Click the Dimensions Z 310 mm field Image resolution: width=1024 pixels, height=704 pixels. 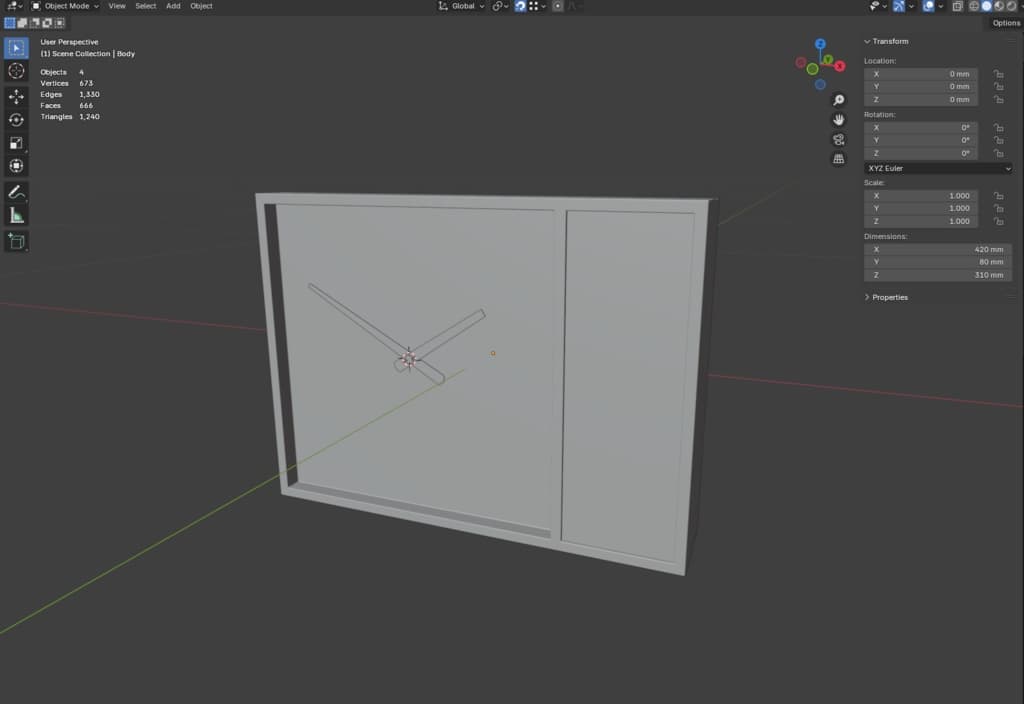point(938,275)
